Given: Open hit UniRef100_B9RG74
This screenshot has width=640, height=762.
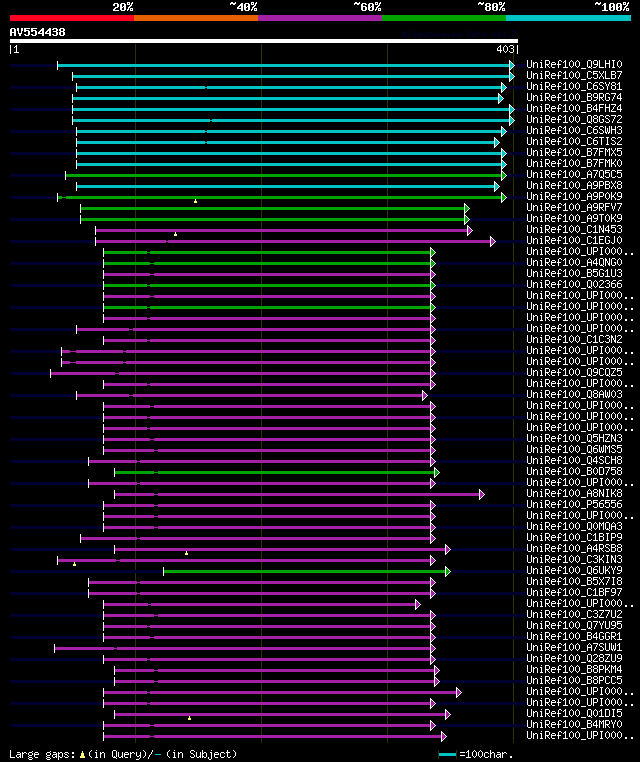Looking at the screenshot, I should pyautogui.click(x=574, y=97).
